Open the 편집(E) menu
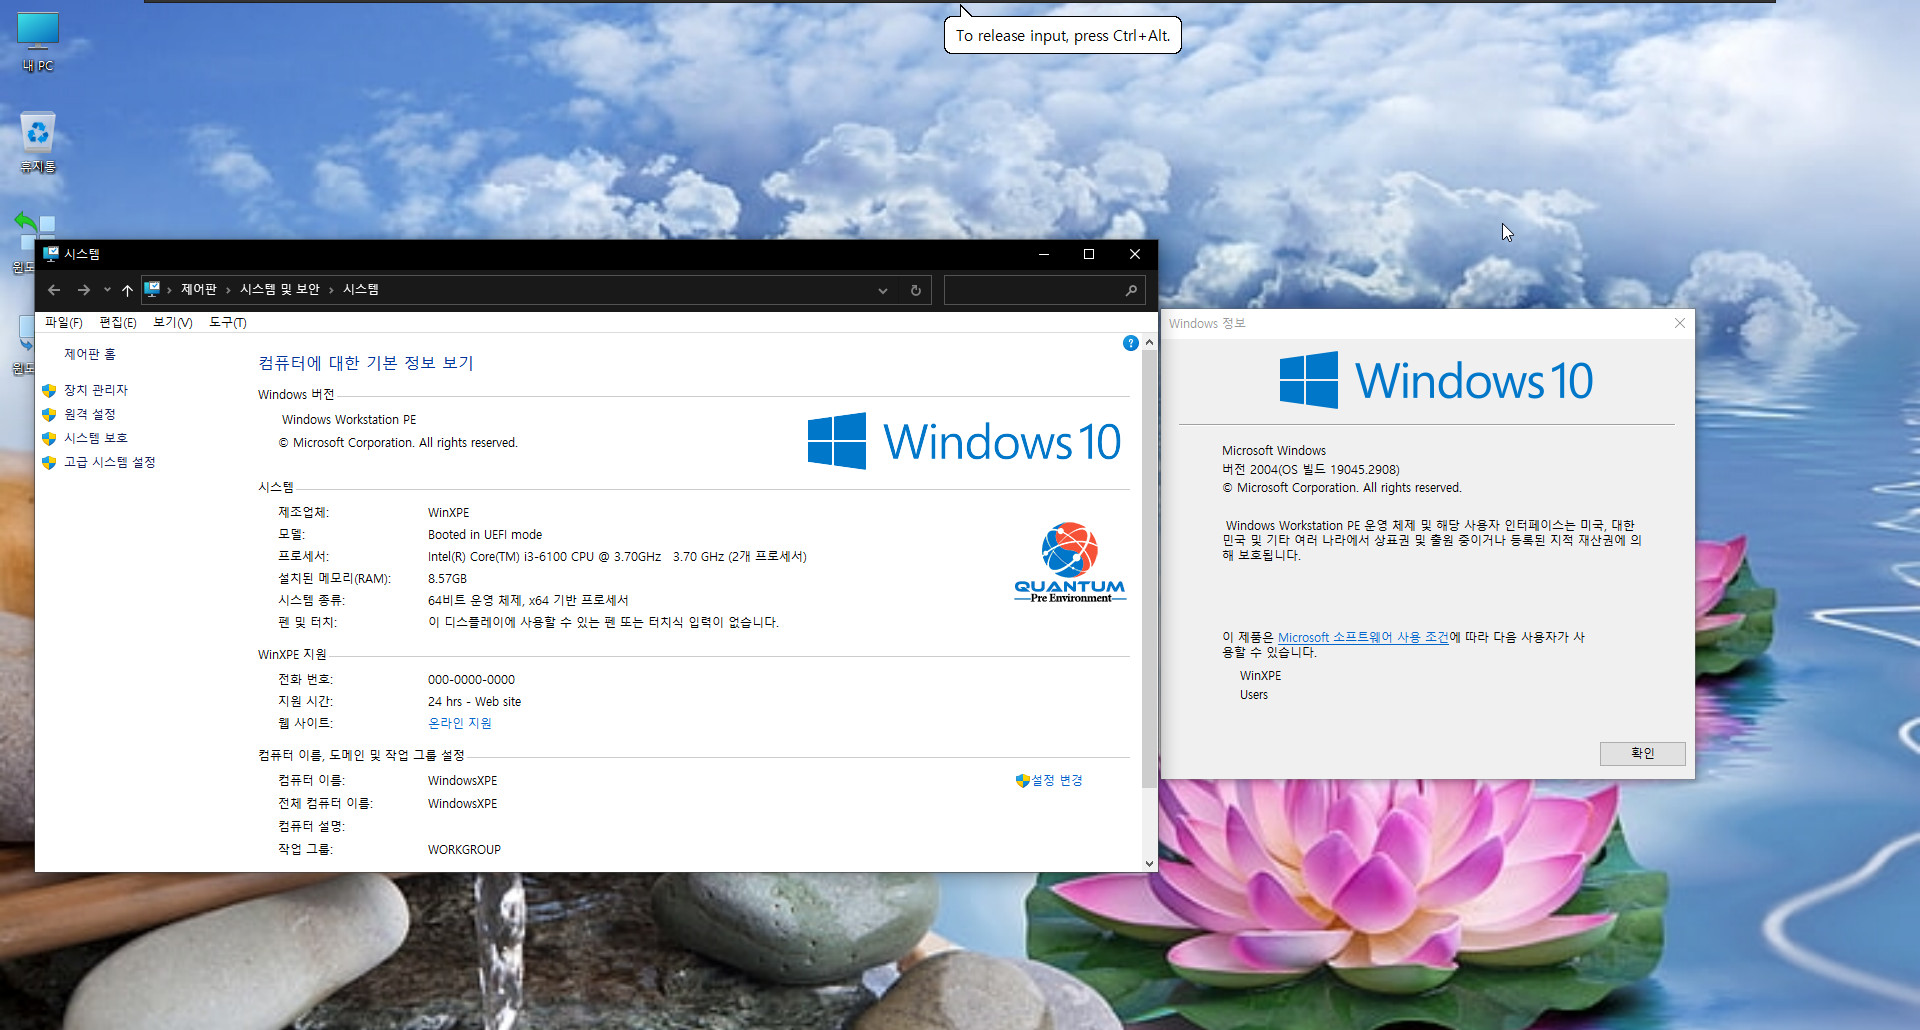The image size is (1920, 1030). point(118,322)
